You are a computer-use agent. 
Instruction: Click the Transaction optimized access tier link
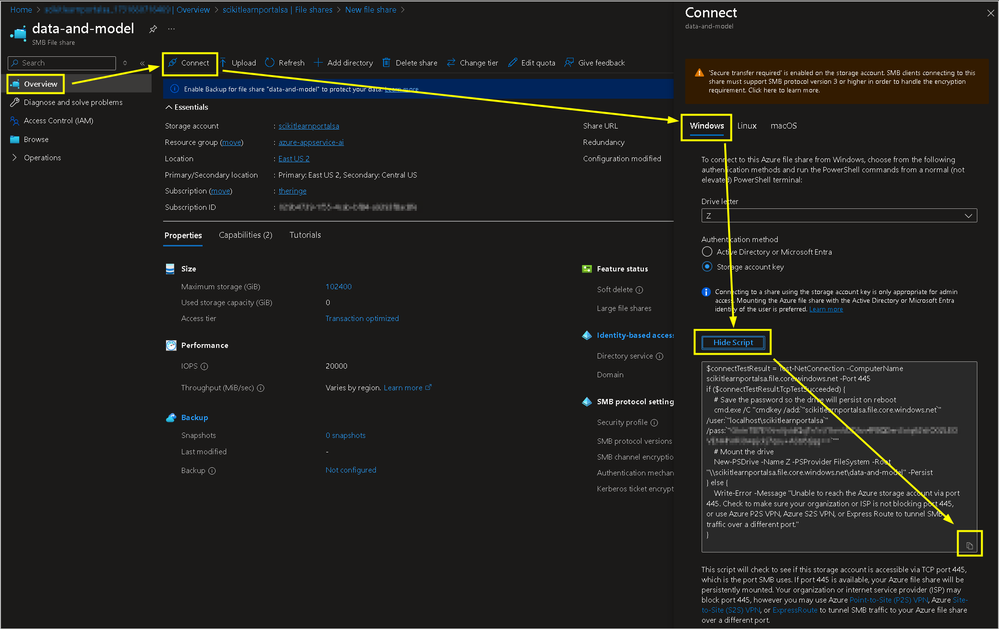click(362, 319)
